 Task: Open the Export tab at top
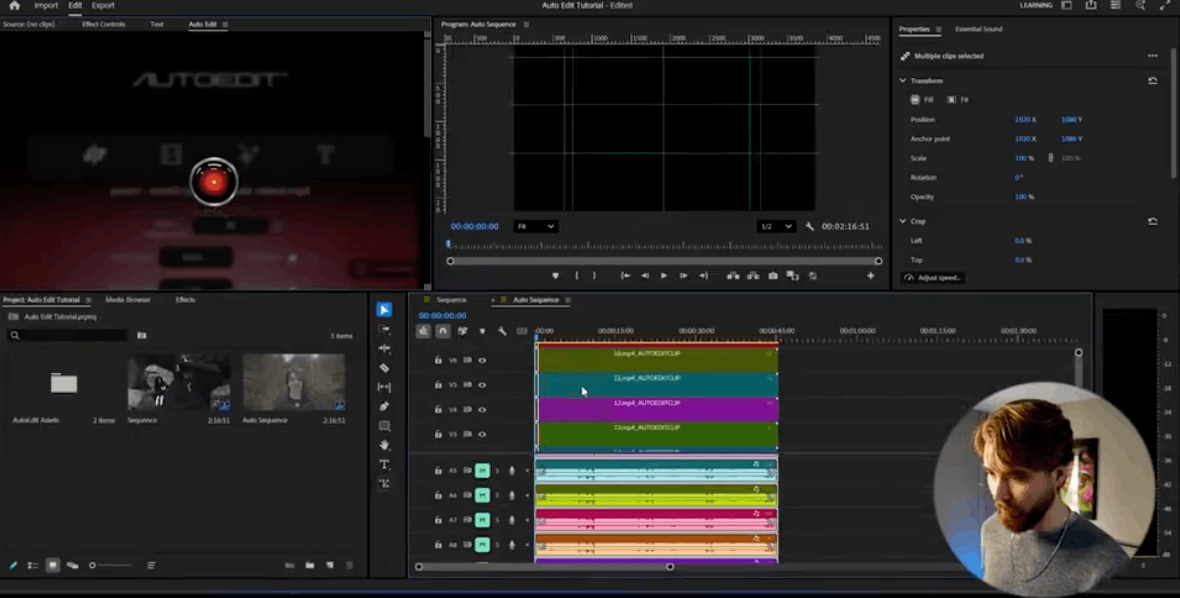(x=103, y=6)
